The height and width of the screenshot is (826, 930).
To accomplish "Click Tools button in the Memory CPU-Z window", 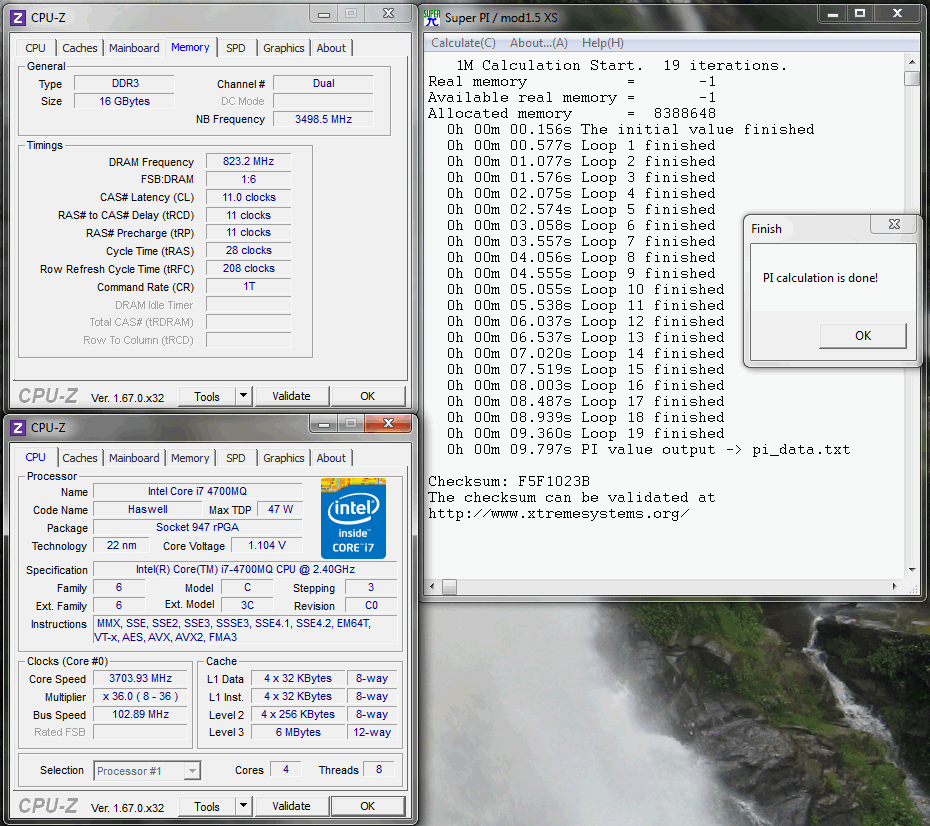I will pos(206,396).
